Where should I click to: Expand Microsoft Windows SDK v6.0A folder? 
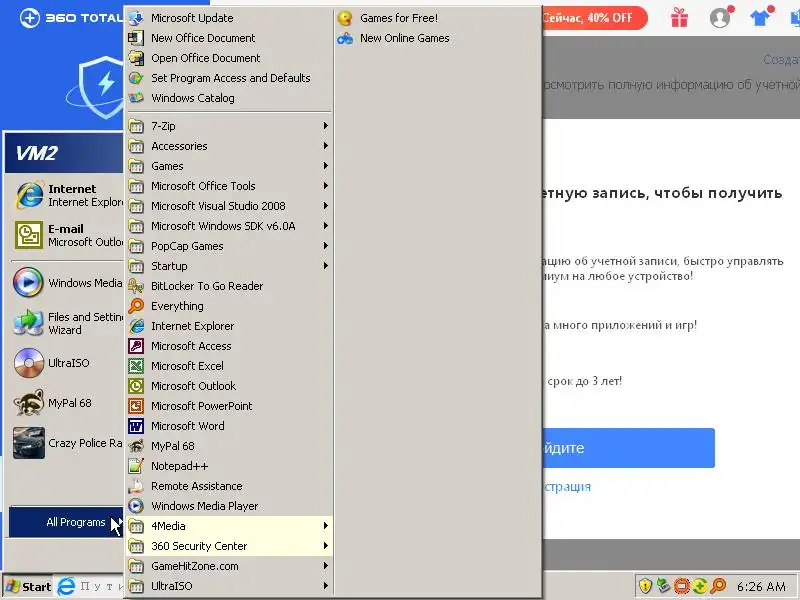pos(230,226)
